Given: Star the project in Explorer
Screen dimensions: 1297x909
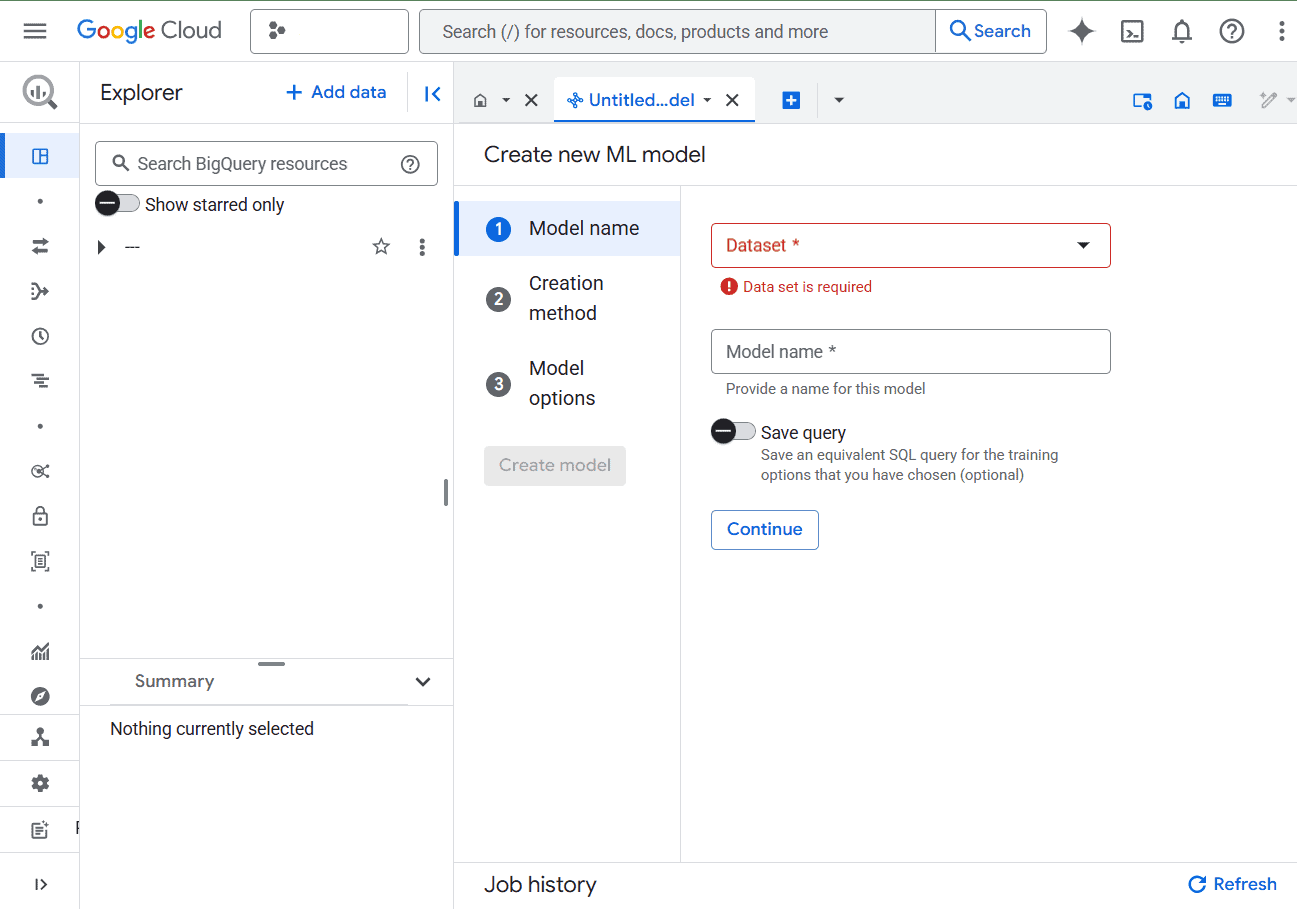Looking at the screenshot, I should coord(381,247).
